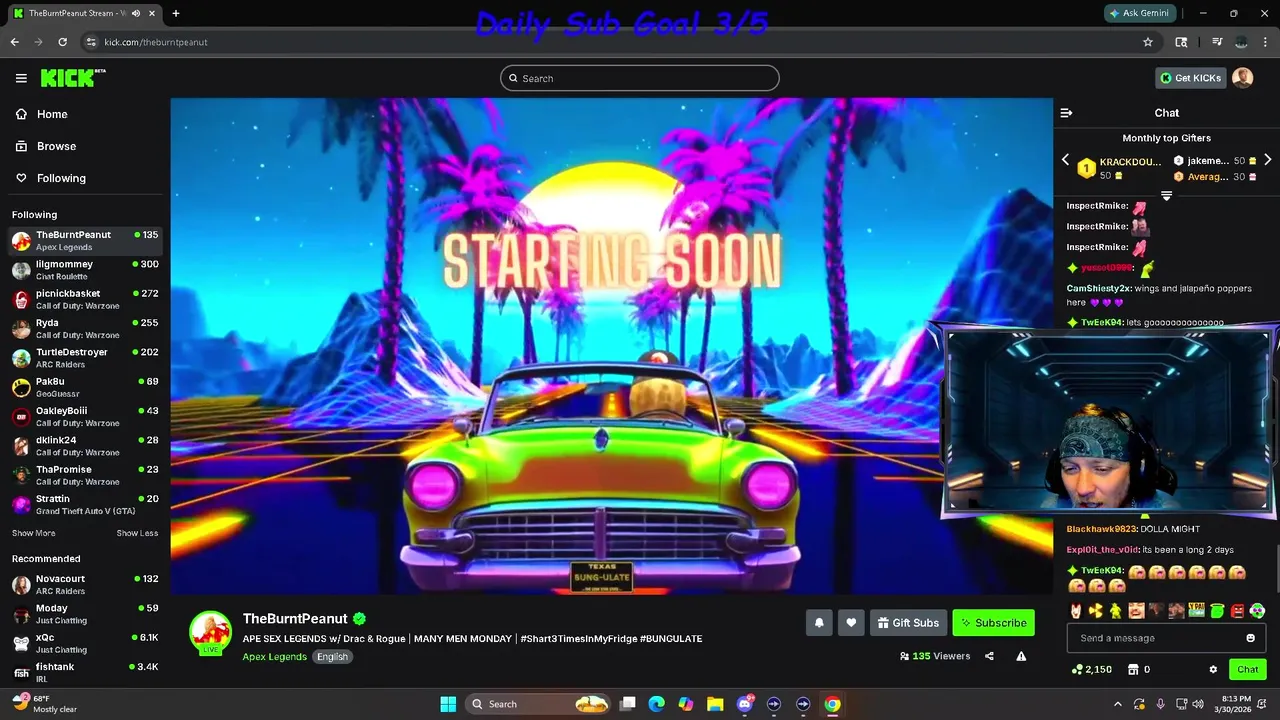Open a new Chrome tab
This screenshot has width=1280, height=720.
coord(176,13)
